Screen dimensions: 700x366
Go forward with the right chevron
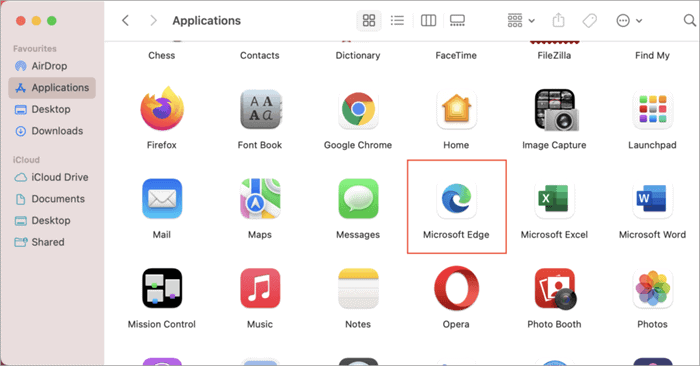(153, 21)
